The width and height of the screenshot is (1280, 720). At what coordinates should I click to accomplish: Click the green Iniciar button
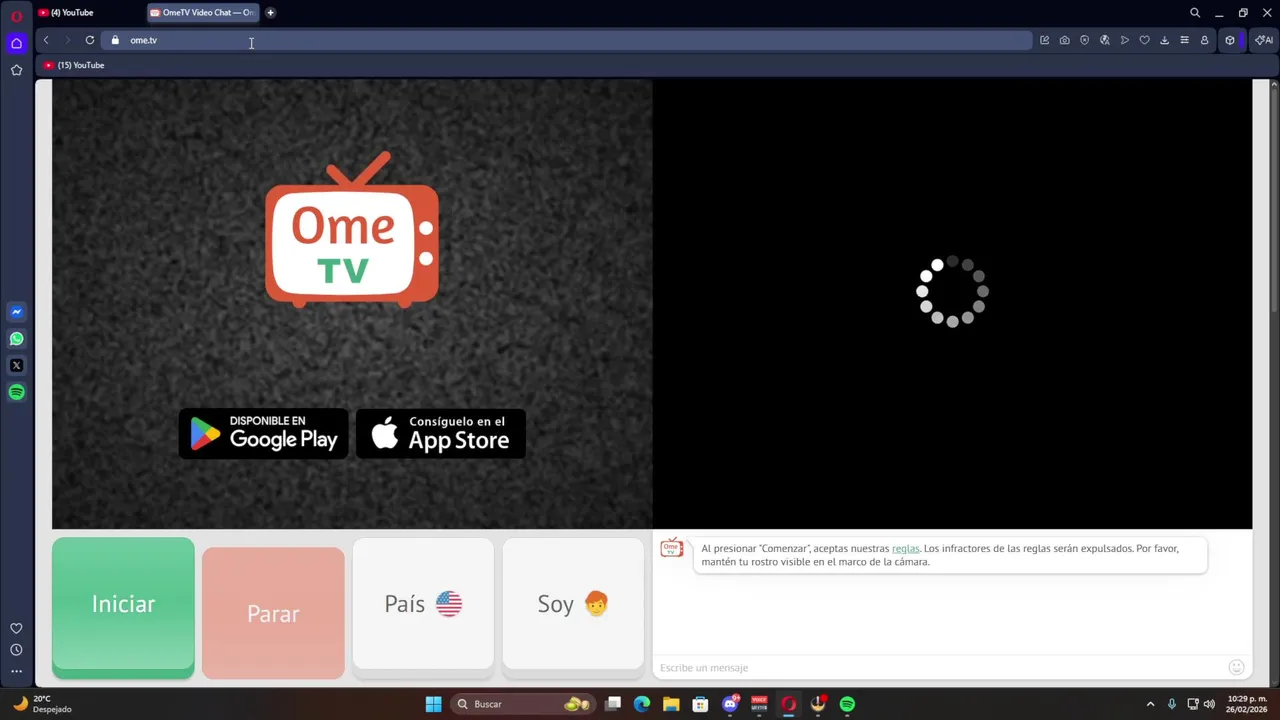point(123,606)
